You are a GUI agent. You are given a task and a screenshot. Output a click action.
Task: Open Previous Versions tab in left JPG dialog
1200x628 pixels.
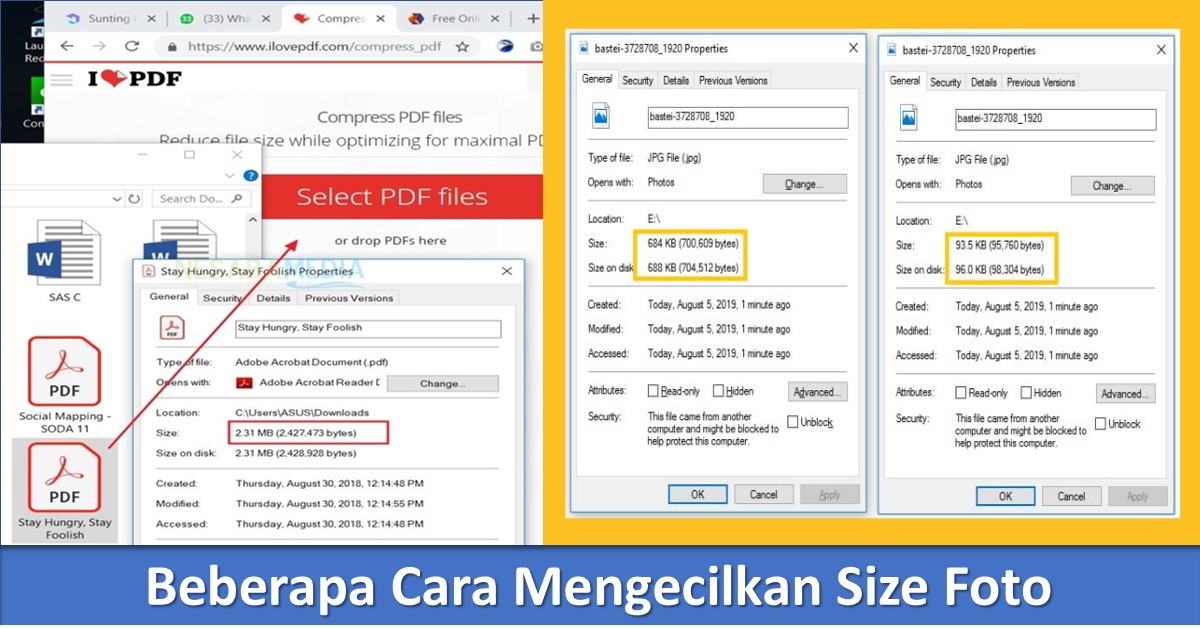coord(733,80)
